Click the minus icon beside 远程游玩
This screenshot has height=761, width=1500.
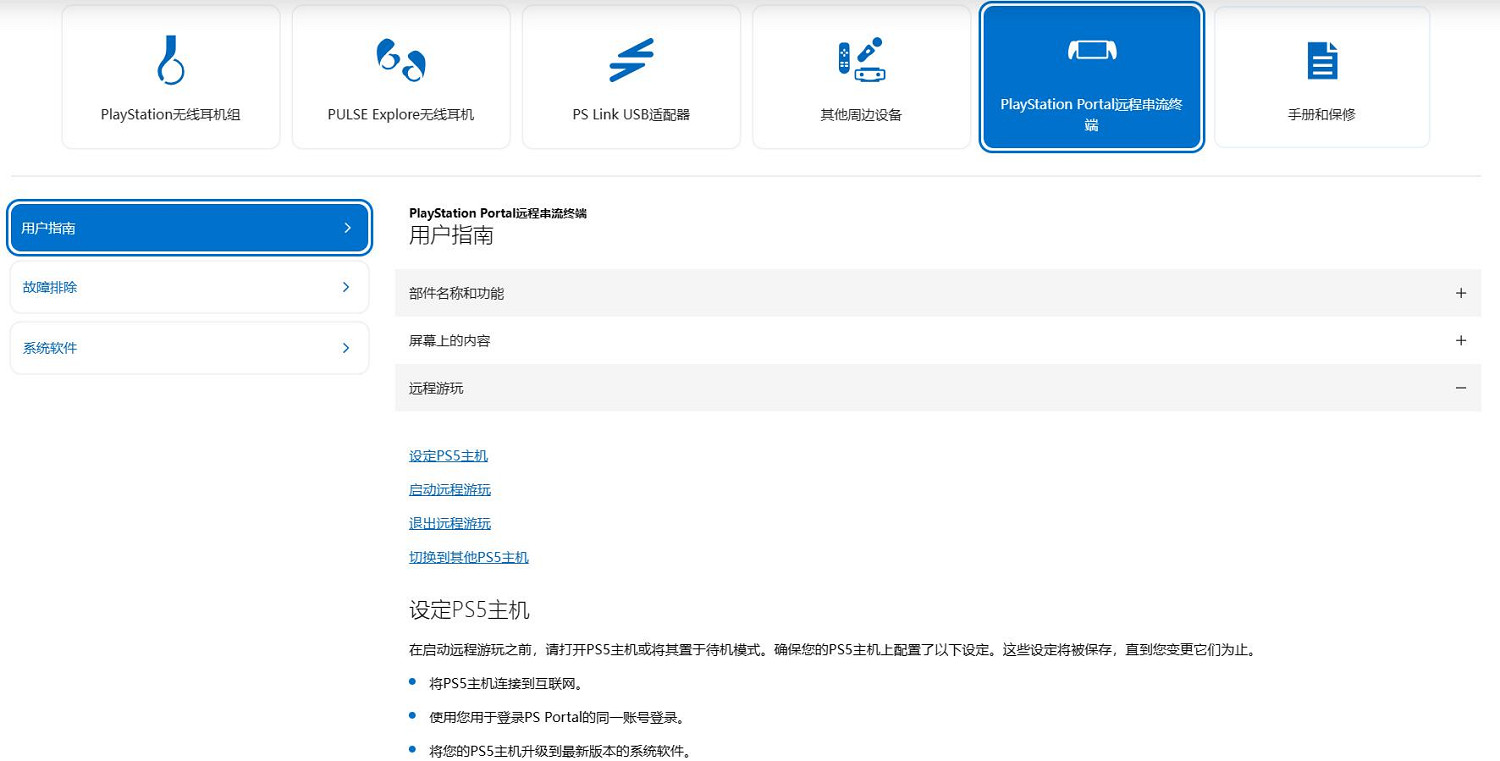[1460, 388]
